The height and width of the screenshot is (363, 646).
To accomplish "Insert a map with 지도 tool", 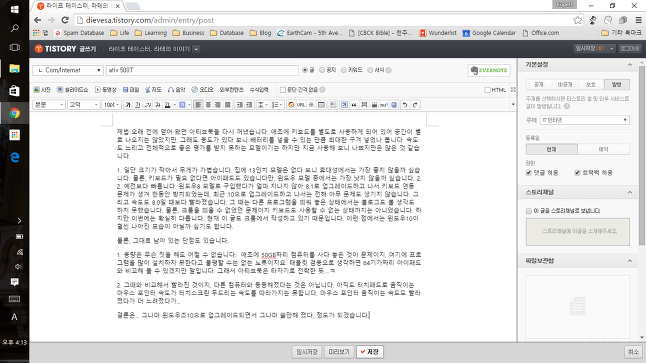I will pos(153,89).
